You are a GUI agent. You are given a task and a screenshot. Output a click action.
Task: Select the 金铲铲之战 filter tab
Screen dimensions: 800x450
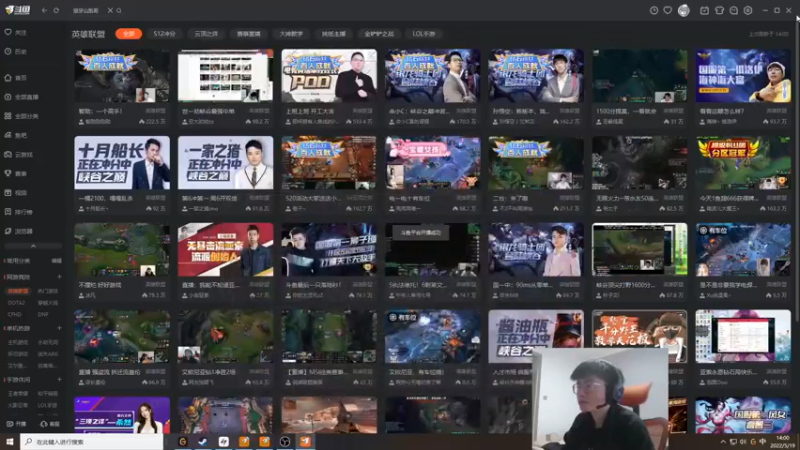click(x=379, y=34)
